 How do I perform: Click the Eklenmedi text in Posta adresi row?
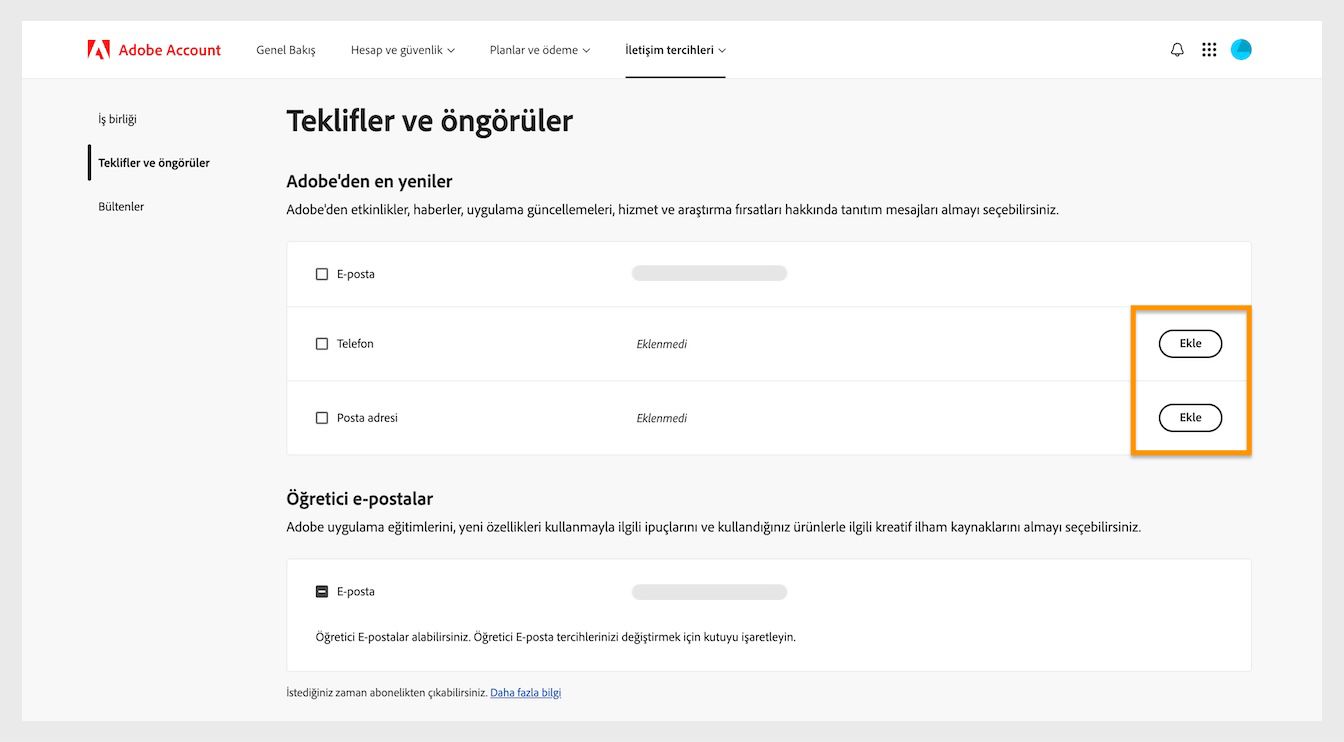pyautogui.click(x=662, y=418)
